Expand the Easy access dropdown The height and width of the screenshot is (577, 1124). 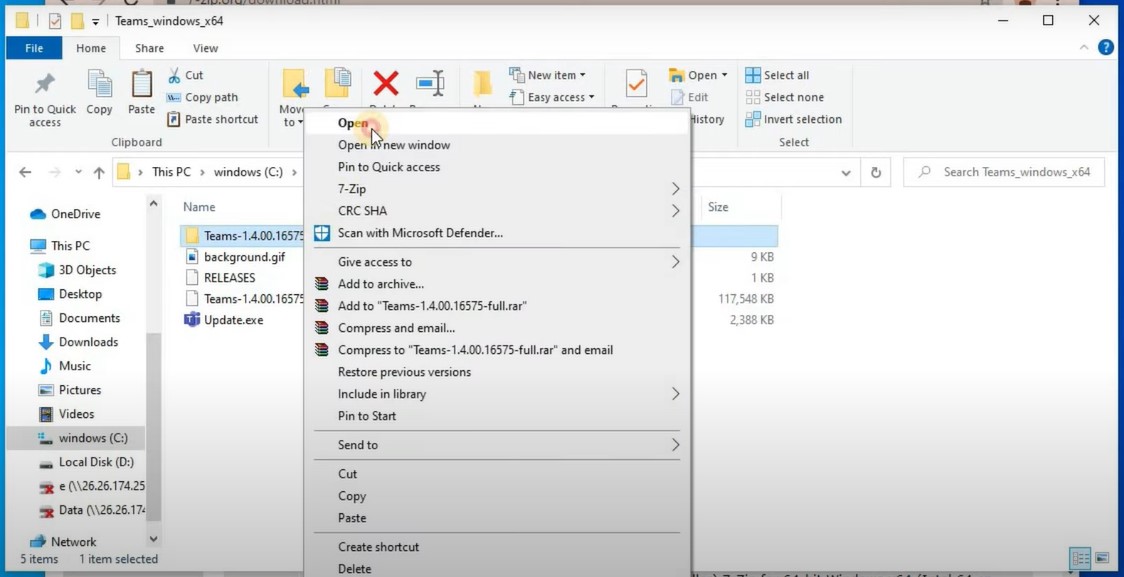(556, 97)
